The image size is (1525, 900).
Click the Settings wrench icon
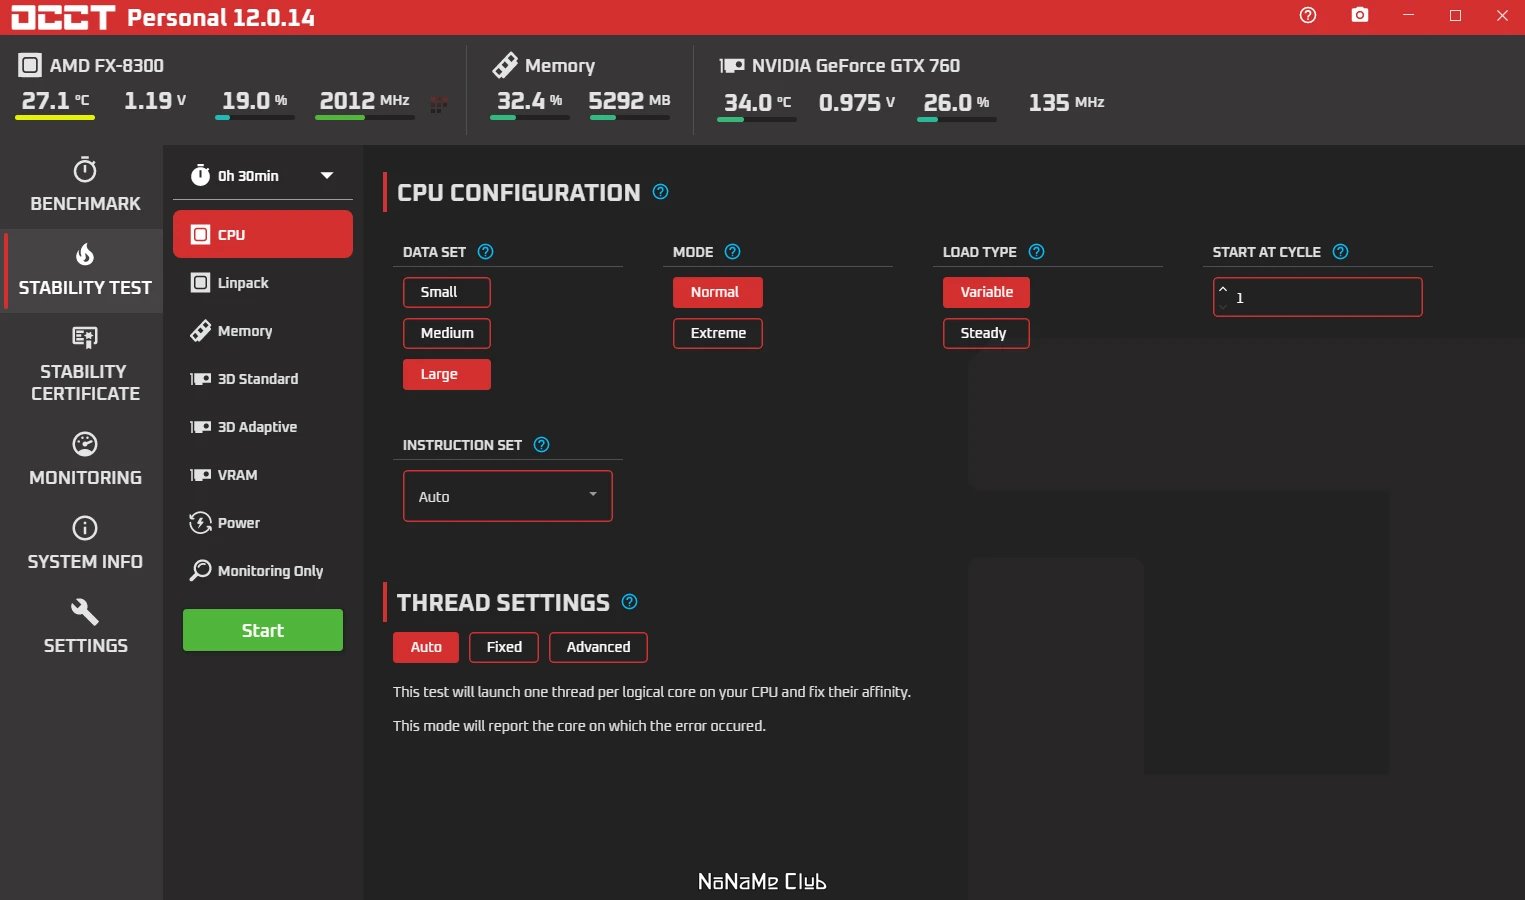tap(85, 611)
